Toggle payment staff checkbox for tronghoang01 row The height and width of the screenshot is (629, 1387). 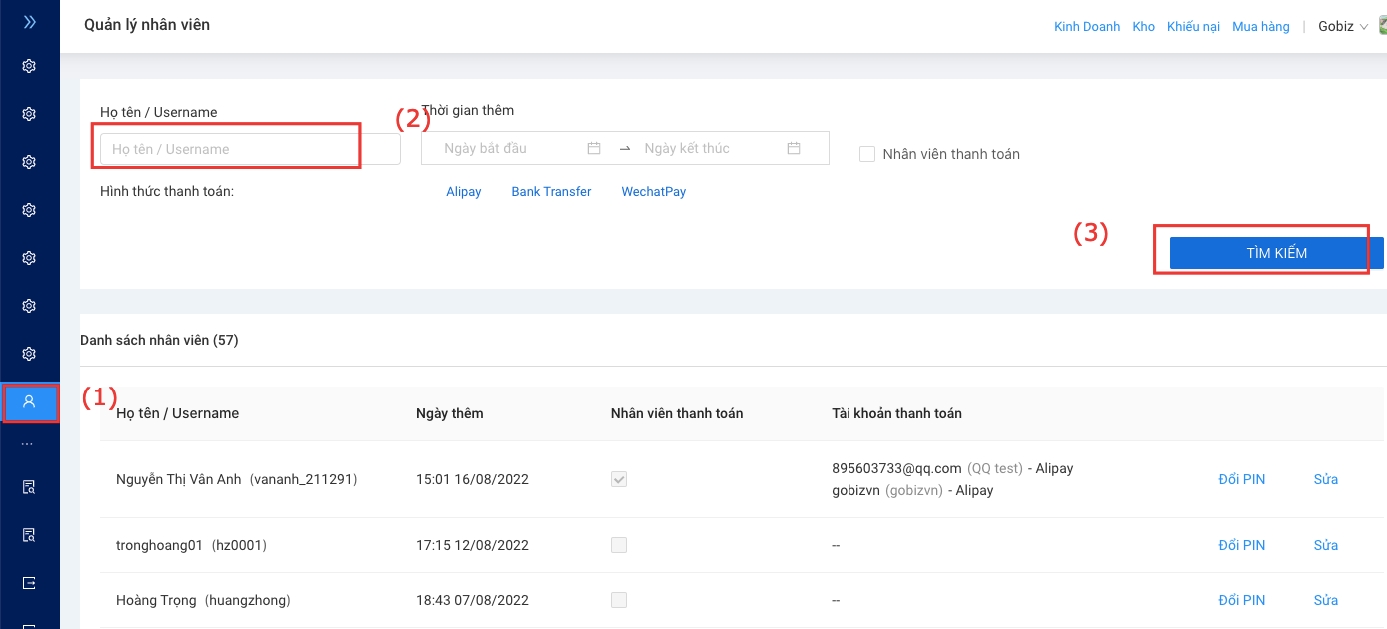619,545
